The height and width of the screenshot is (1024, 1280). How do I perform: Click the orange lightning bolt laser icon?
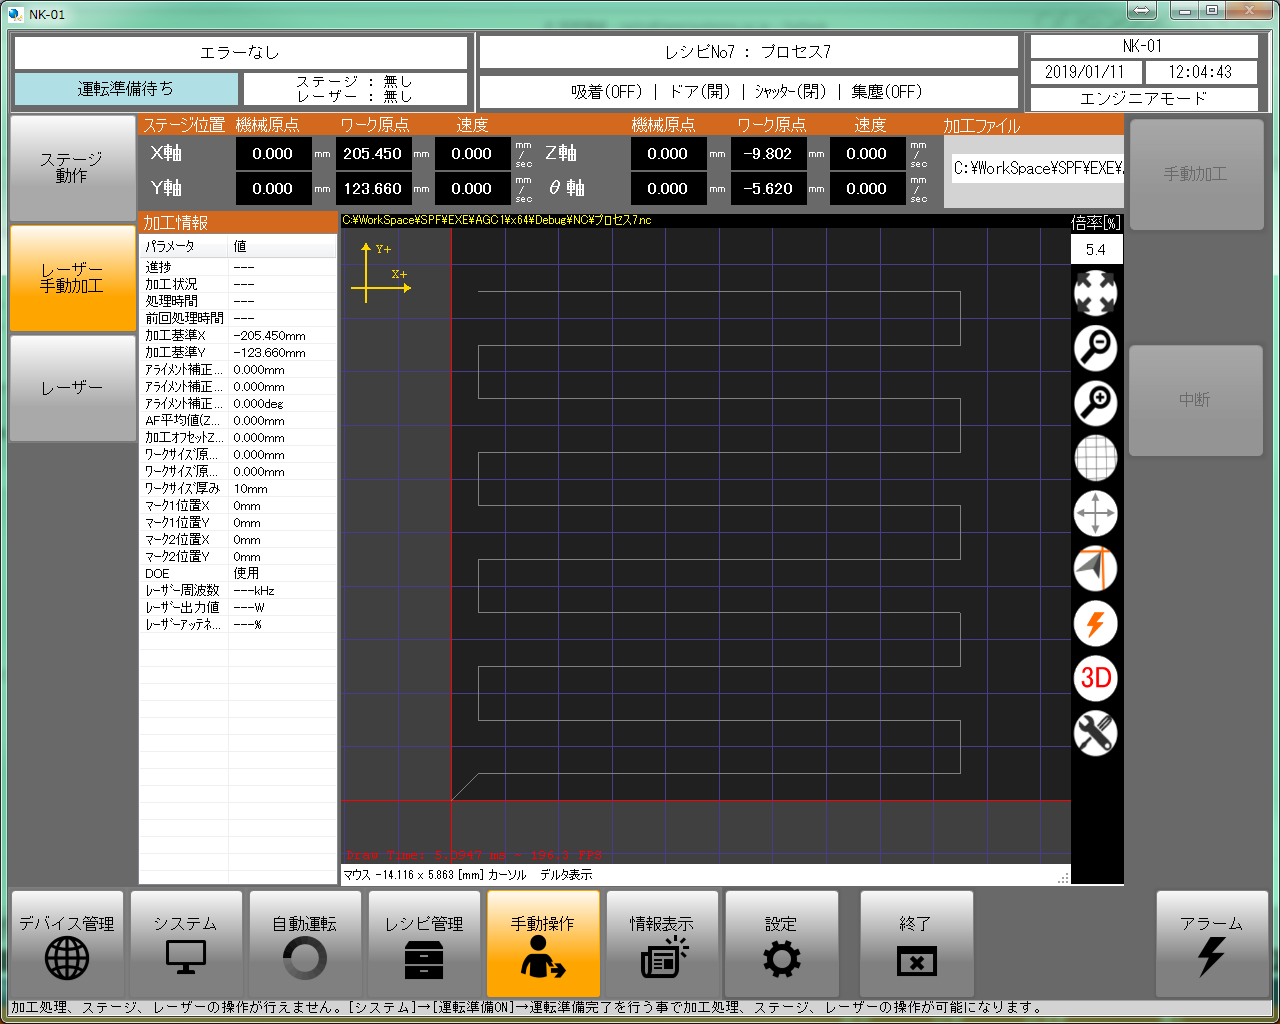coord(1095,624)
